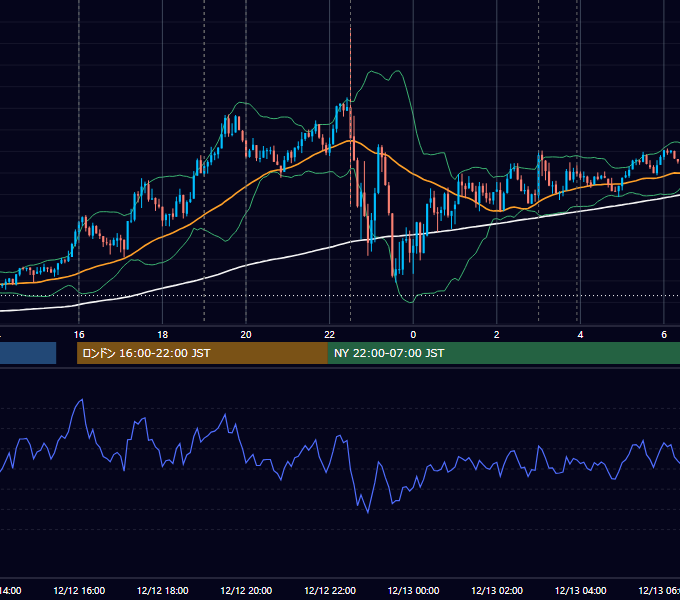
Task: Click the 18 hour label on chart axis
Action: click(x=162, y=334)
